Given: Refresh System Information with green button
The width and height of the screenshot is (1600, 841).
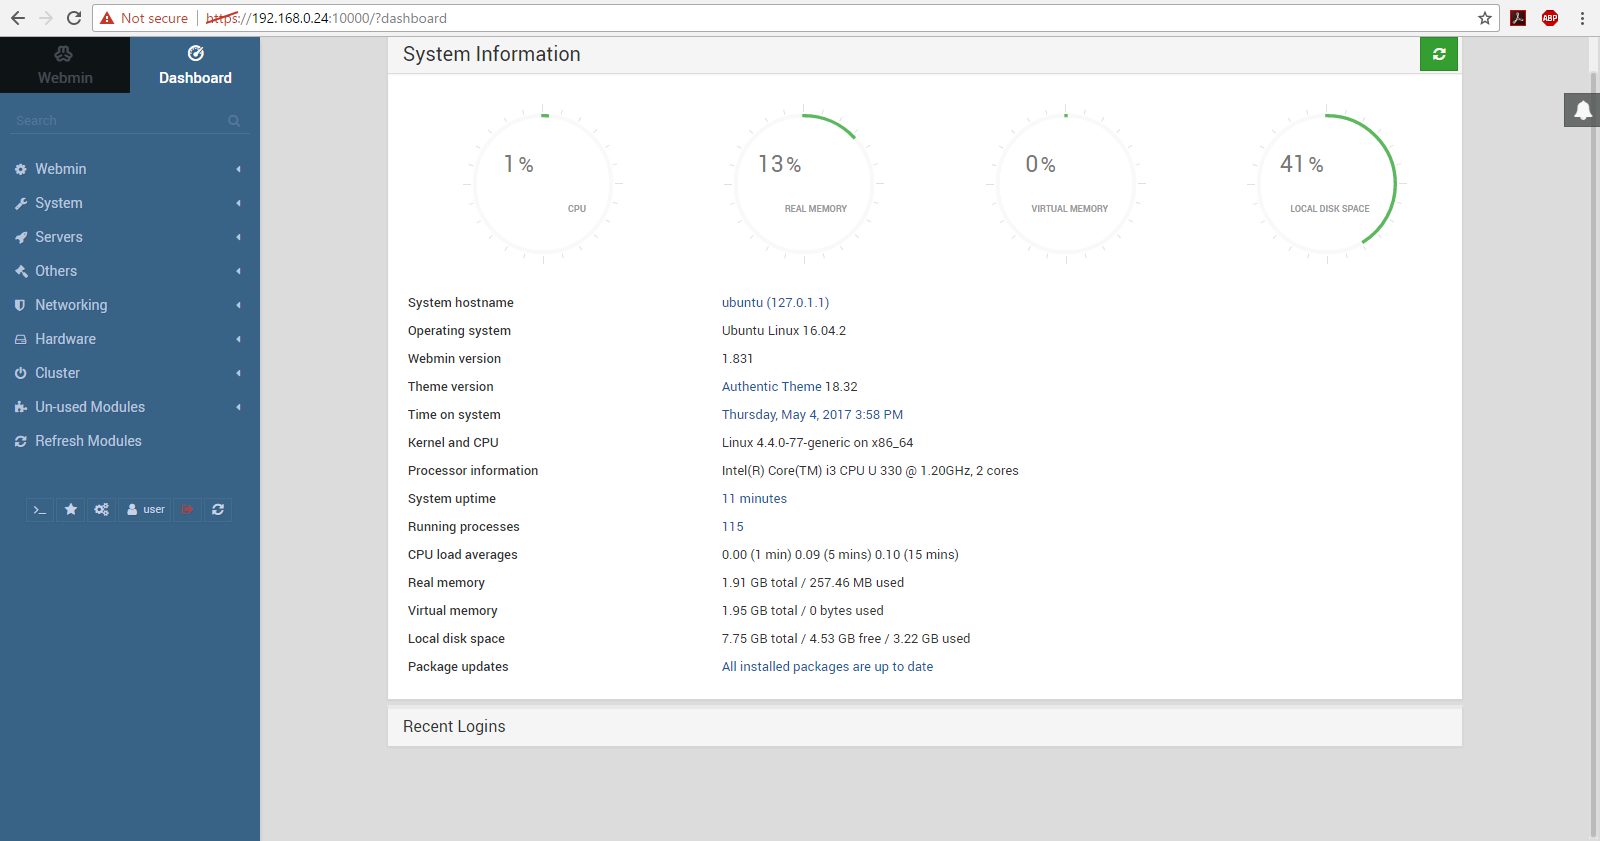Looking at the screenshot, I should tap(1438, 54).
